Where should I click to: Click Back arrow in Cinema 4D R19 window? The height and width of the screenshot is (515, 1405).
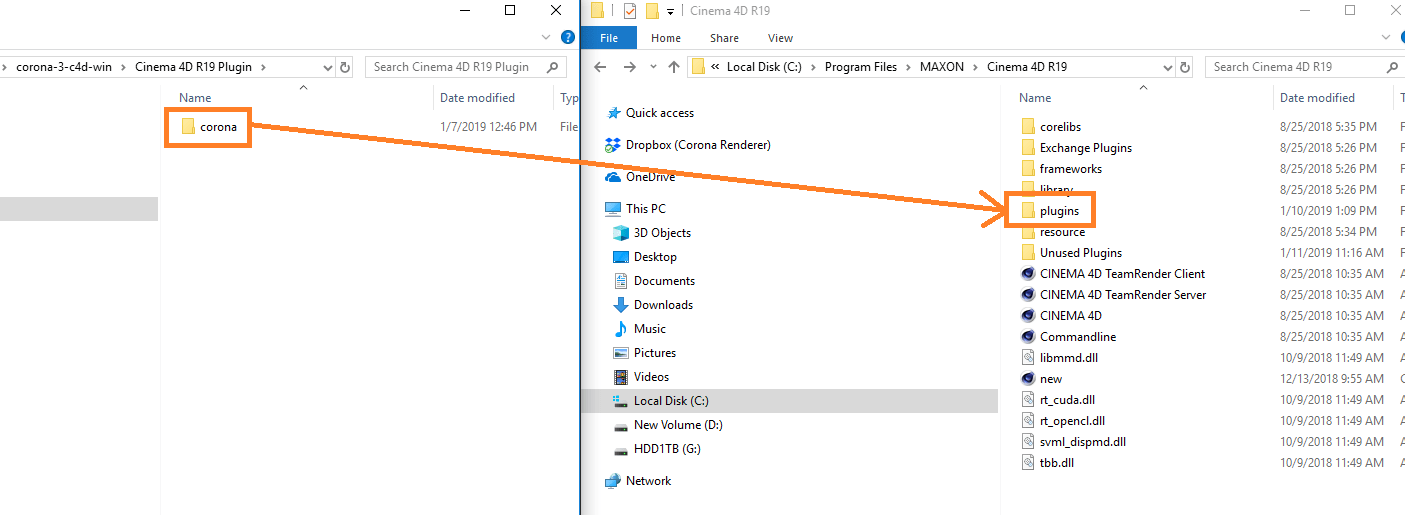pyautogui.click(x=600, y=67)
